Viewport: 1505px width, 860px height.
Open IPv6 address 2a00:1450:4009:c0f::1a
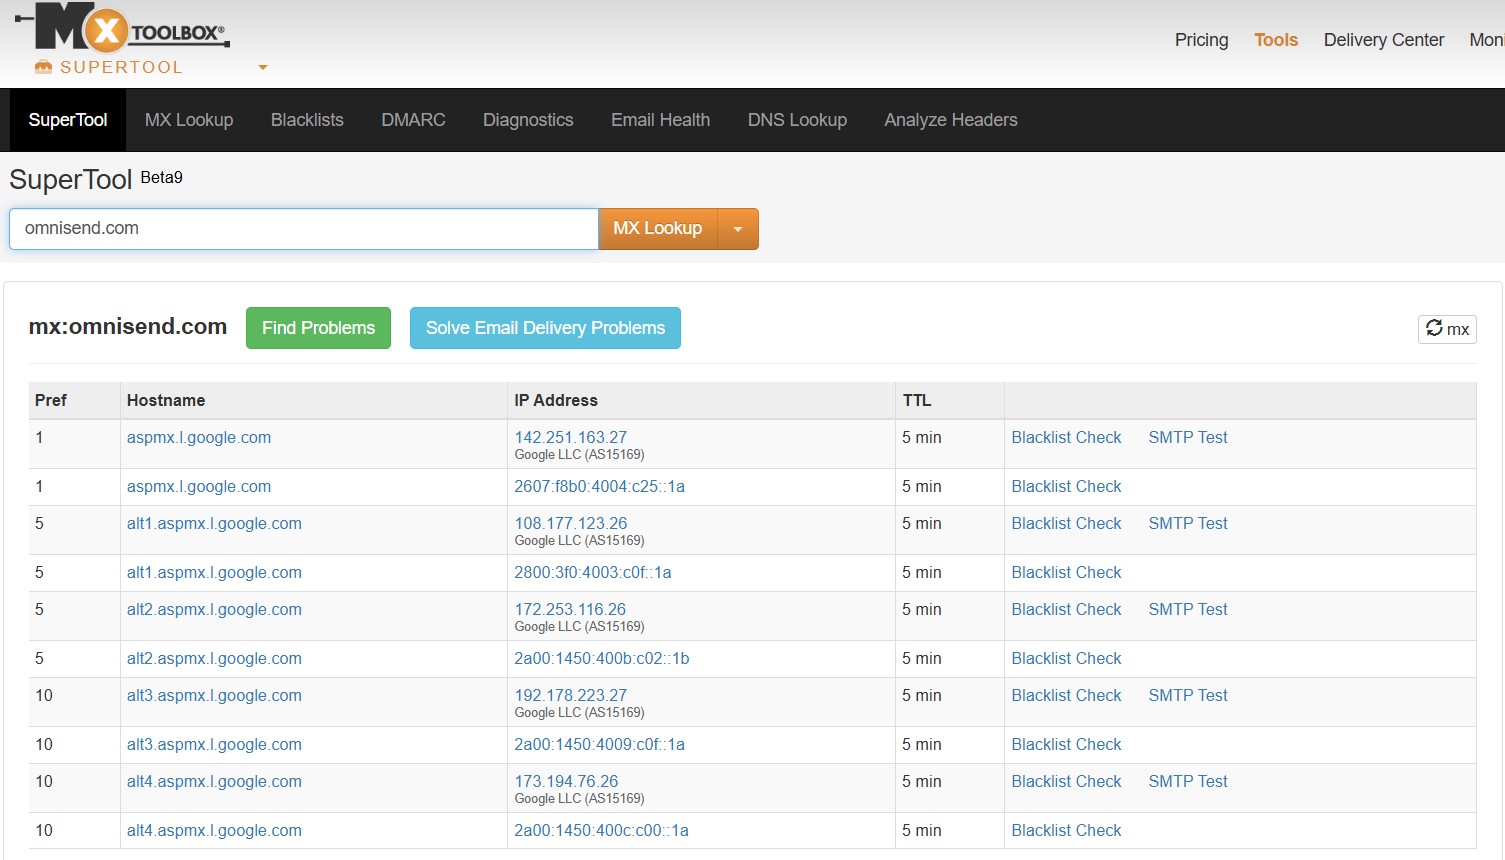pos(600,744)
